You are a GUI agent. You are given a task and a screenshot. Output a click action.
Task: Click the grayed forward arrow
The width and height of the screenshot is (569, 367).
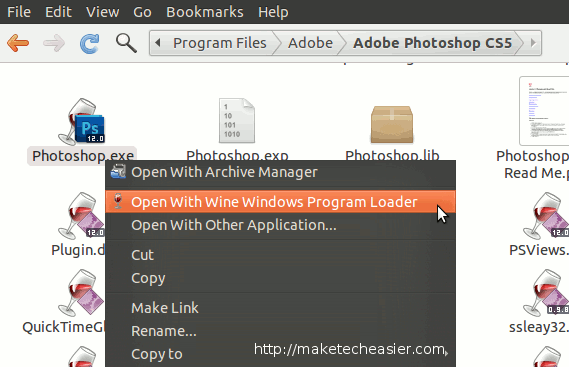coord(54,43)
